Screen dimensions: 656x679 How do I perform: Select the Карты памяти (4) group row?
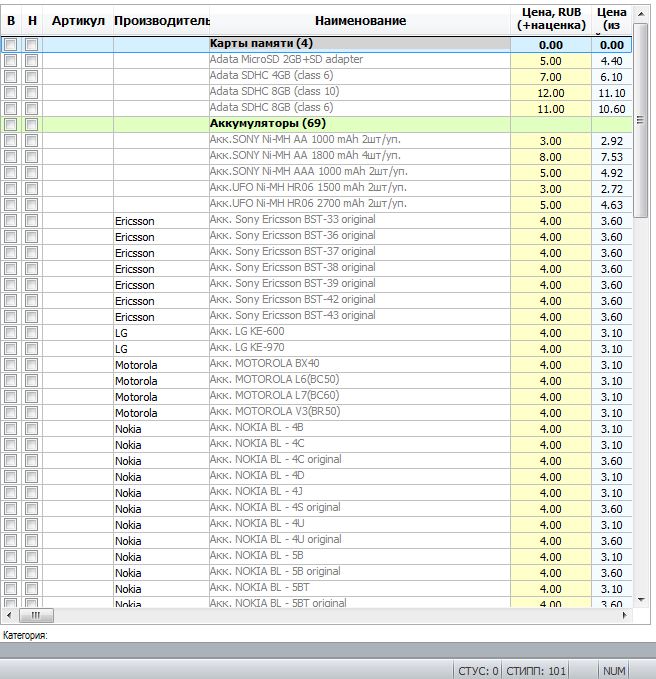316,45
